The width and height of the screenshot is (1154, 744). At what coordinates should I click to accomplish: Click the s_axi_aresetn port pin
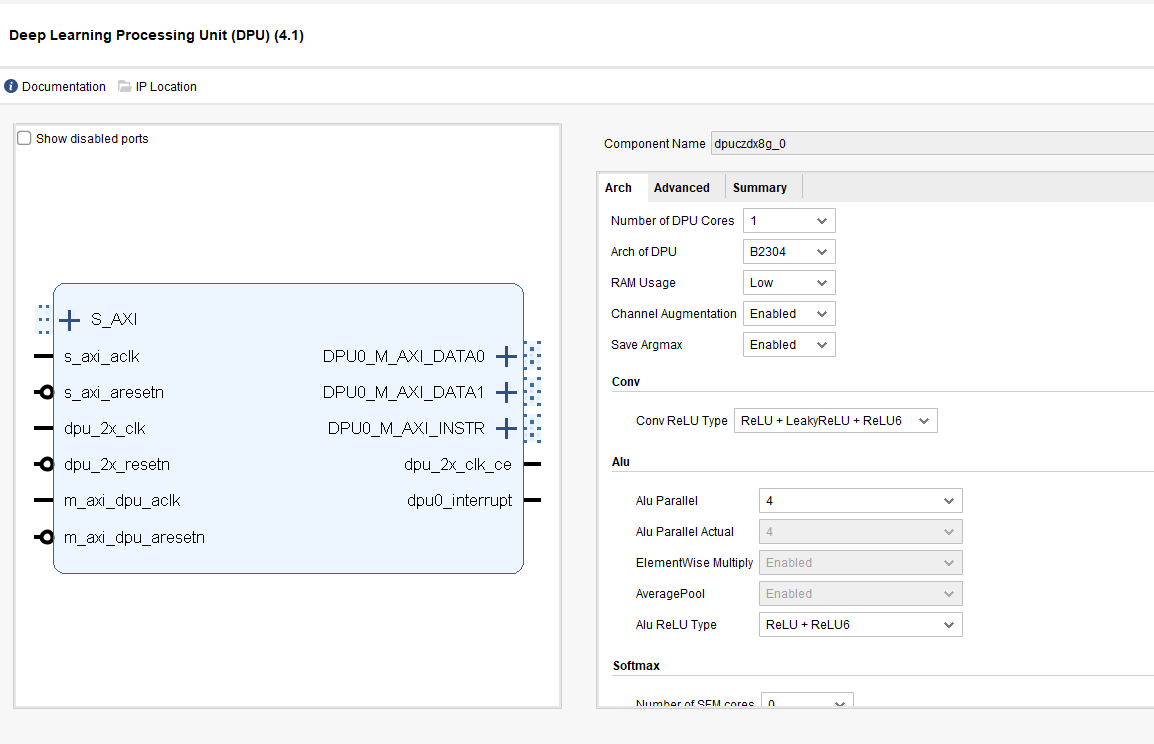tap(44, 393)
